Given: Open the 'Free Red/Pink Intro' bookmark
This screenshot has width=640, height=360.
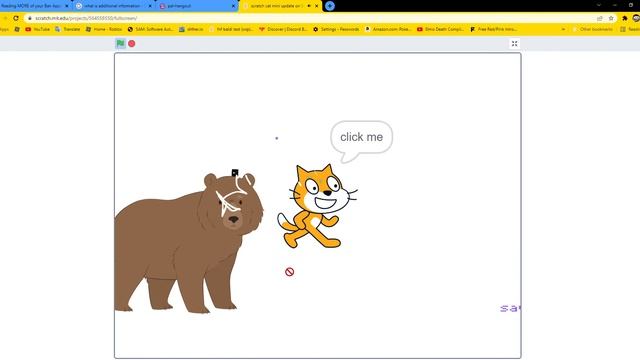Looking at the screenshot, I should point(494,29).
